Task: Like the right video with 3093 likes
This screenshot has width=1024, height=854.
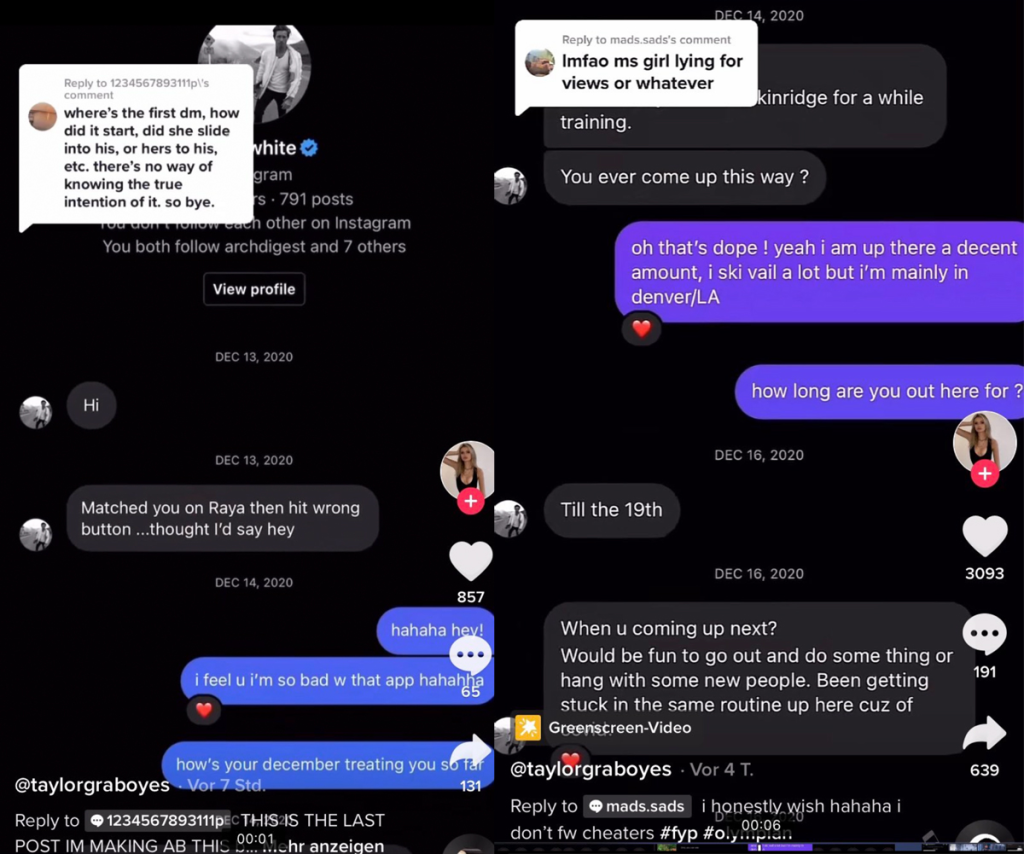Action: pos(984,535)
